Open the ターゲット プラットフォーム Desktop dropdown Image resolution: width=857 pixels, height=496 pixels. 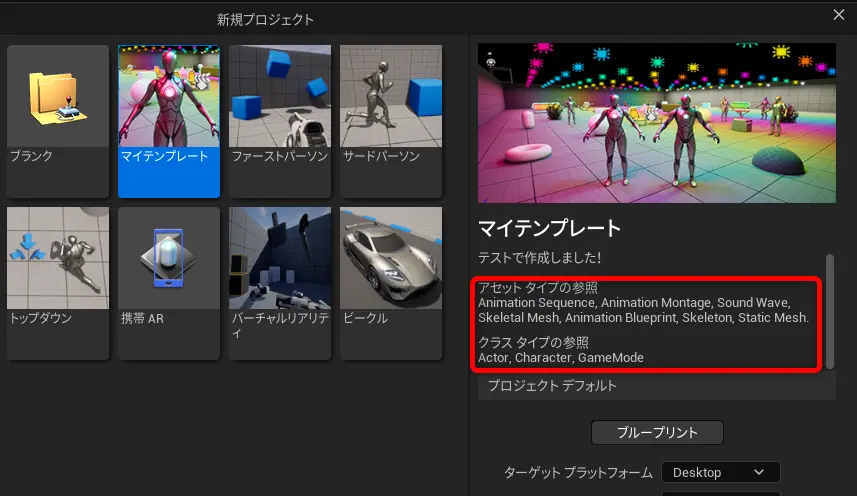tap(720, 473)
